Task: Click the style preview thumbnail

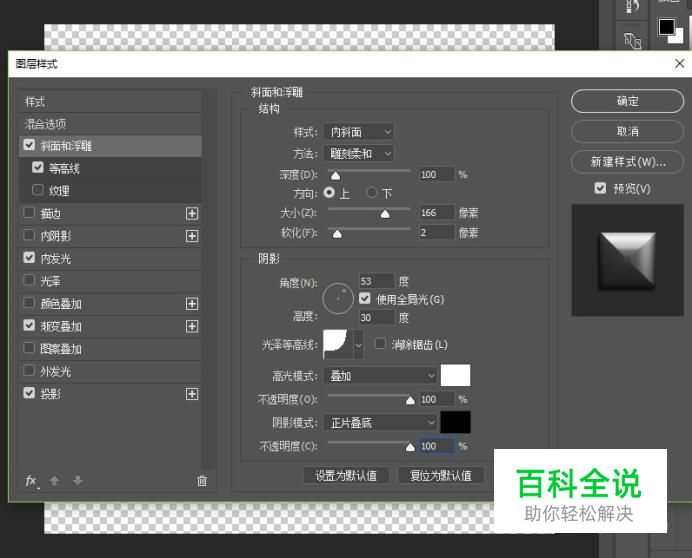Action: pos(627,260)
